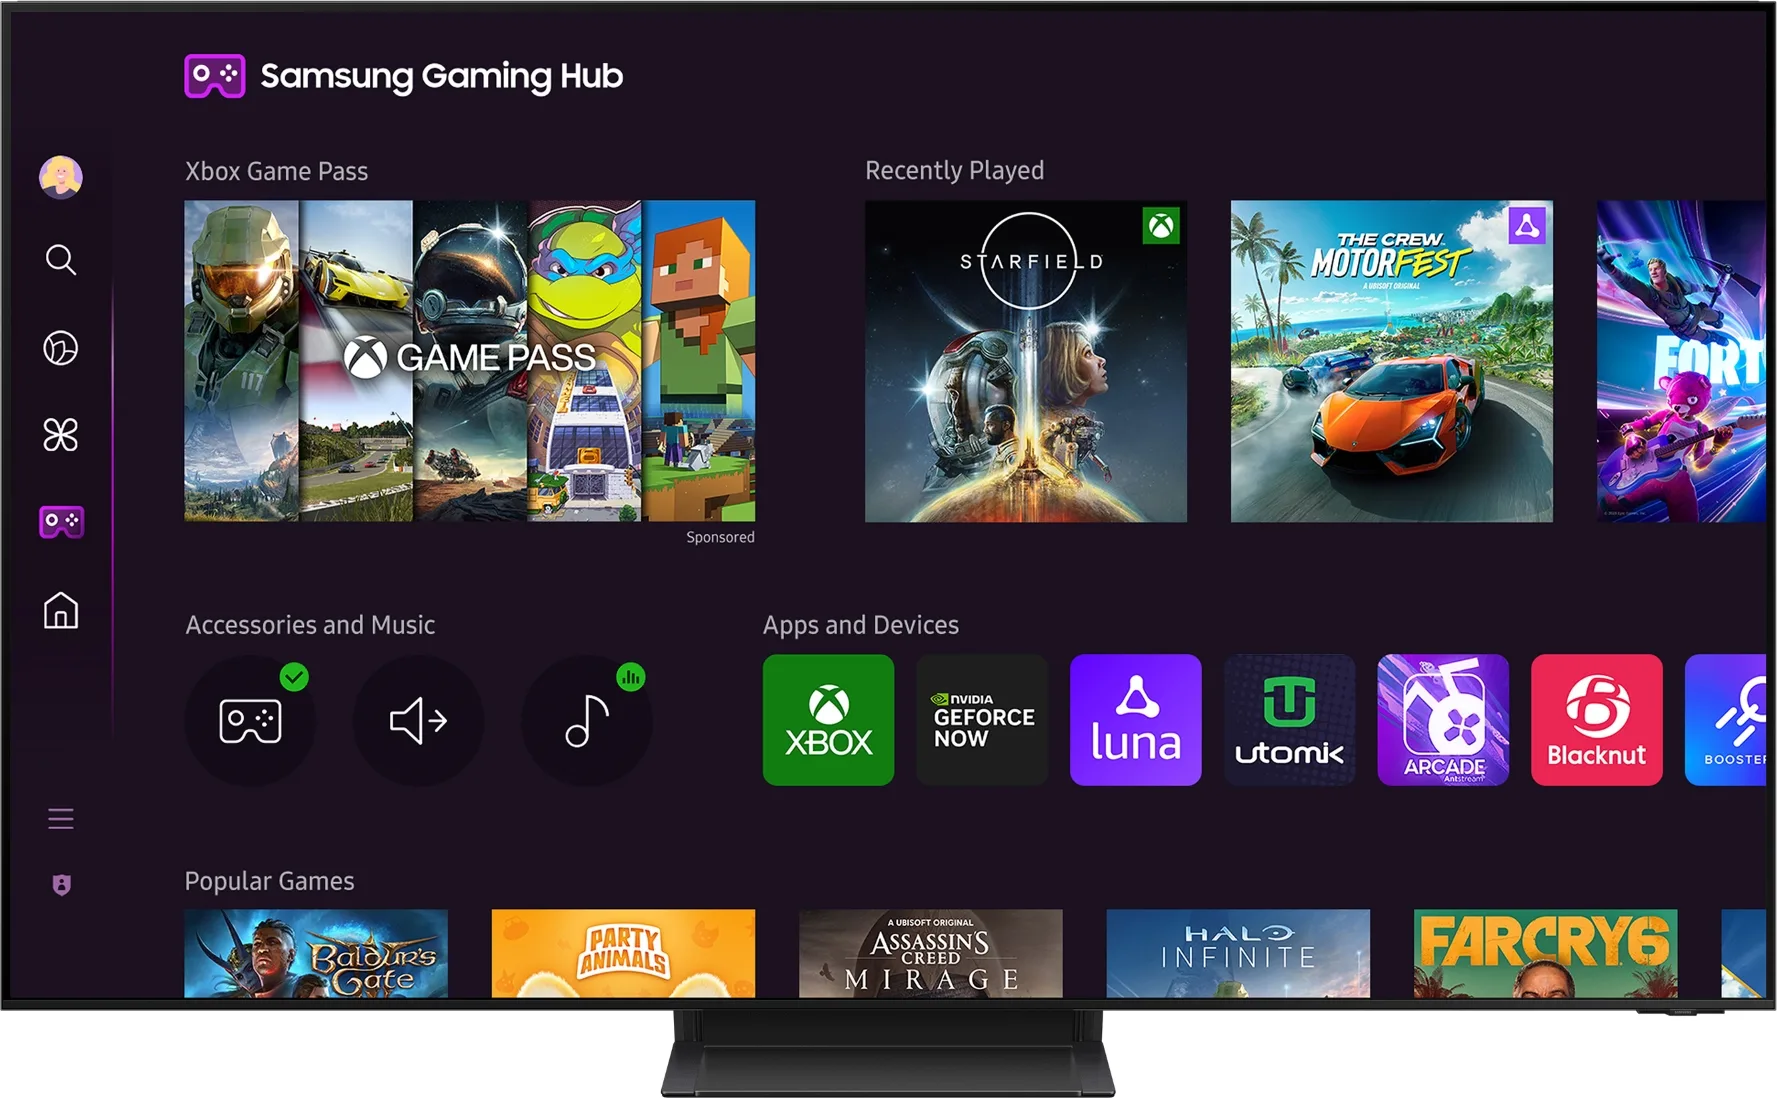Launch the Xbox app
This screenshot has width=1777, height=1098.
[x=829, y=720]
